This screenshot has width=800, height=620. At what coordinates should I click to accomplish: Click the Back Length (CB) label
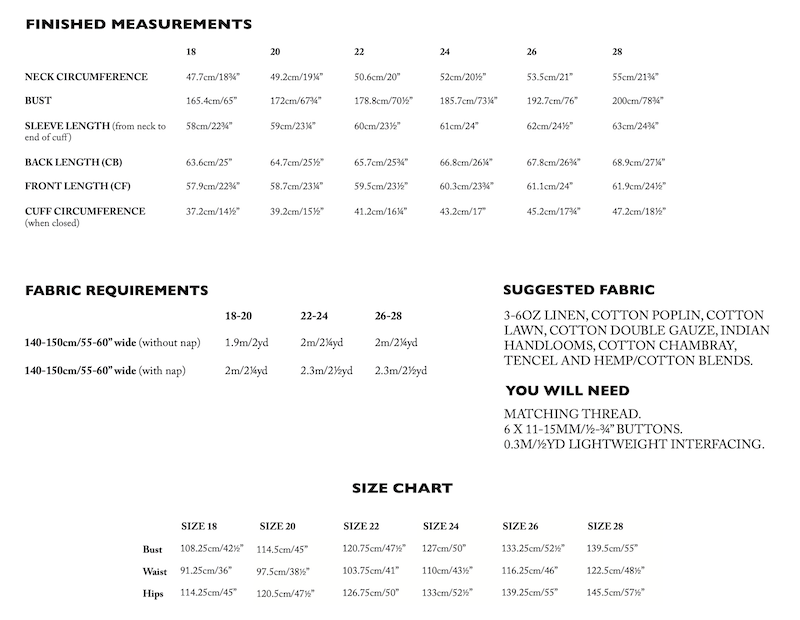[x=74, y=162]
